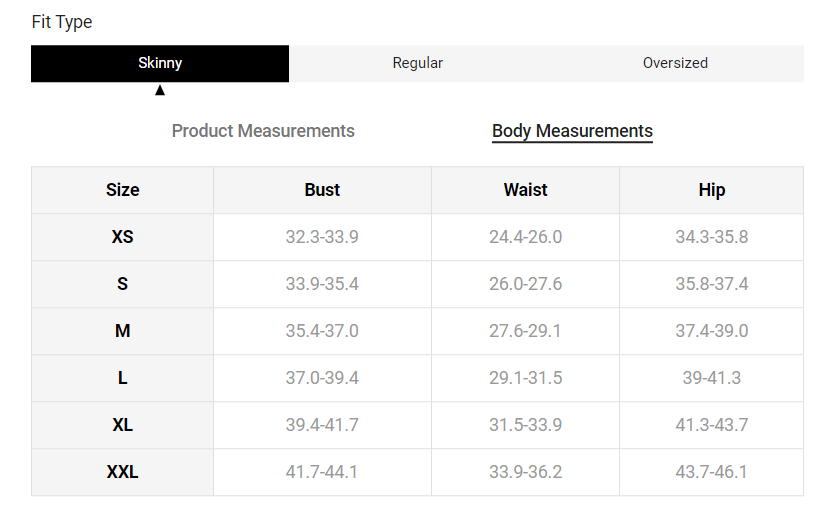833x508 pixels.
Task: Click the M waist value 27.6-29.1
Action: [x=525, y=331]
